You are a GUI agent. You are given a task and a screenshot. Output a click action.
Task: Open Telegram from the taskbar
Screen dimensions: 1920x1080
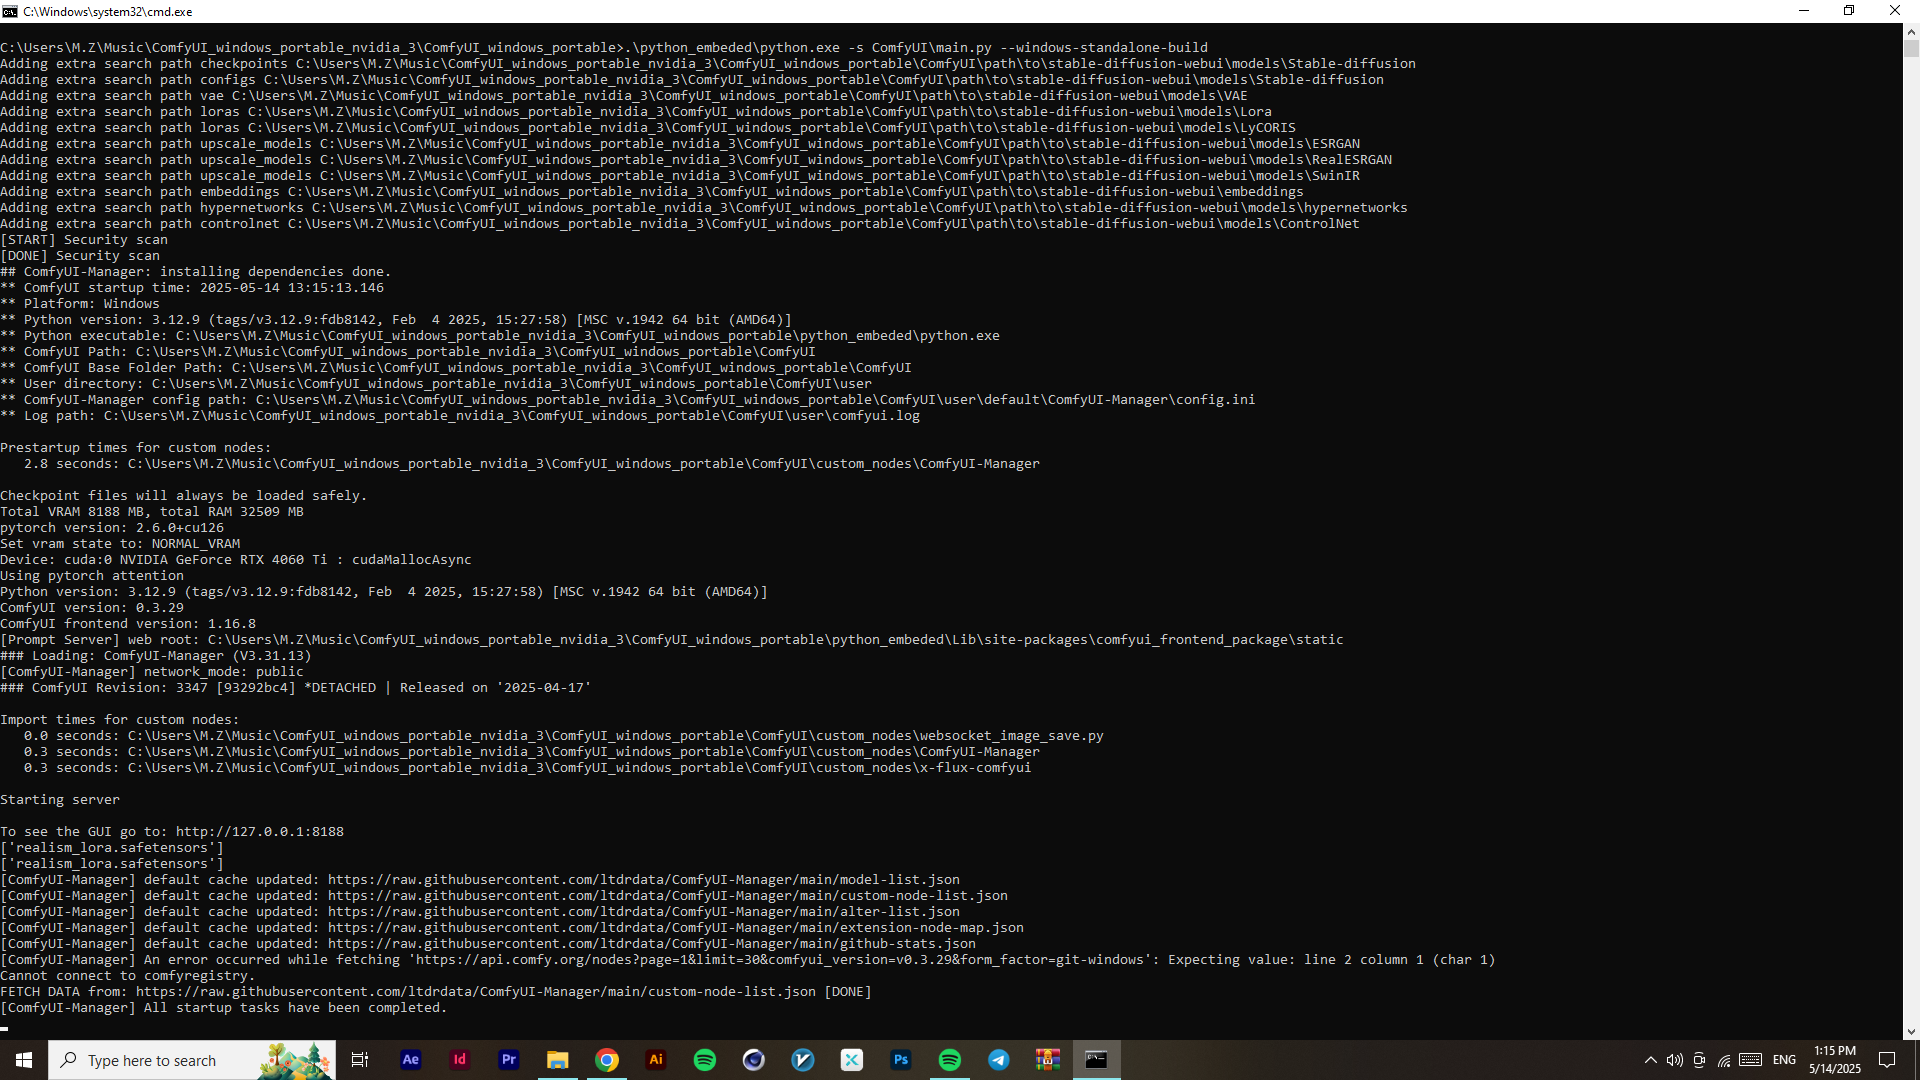[998, 1060]
